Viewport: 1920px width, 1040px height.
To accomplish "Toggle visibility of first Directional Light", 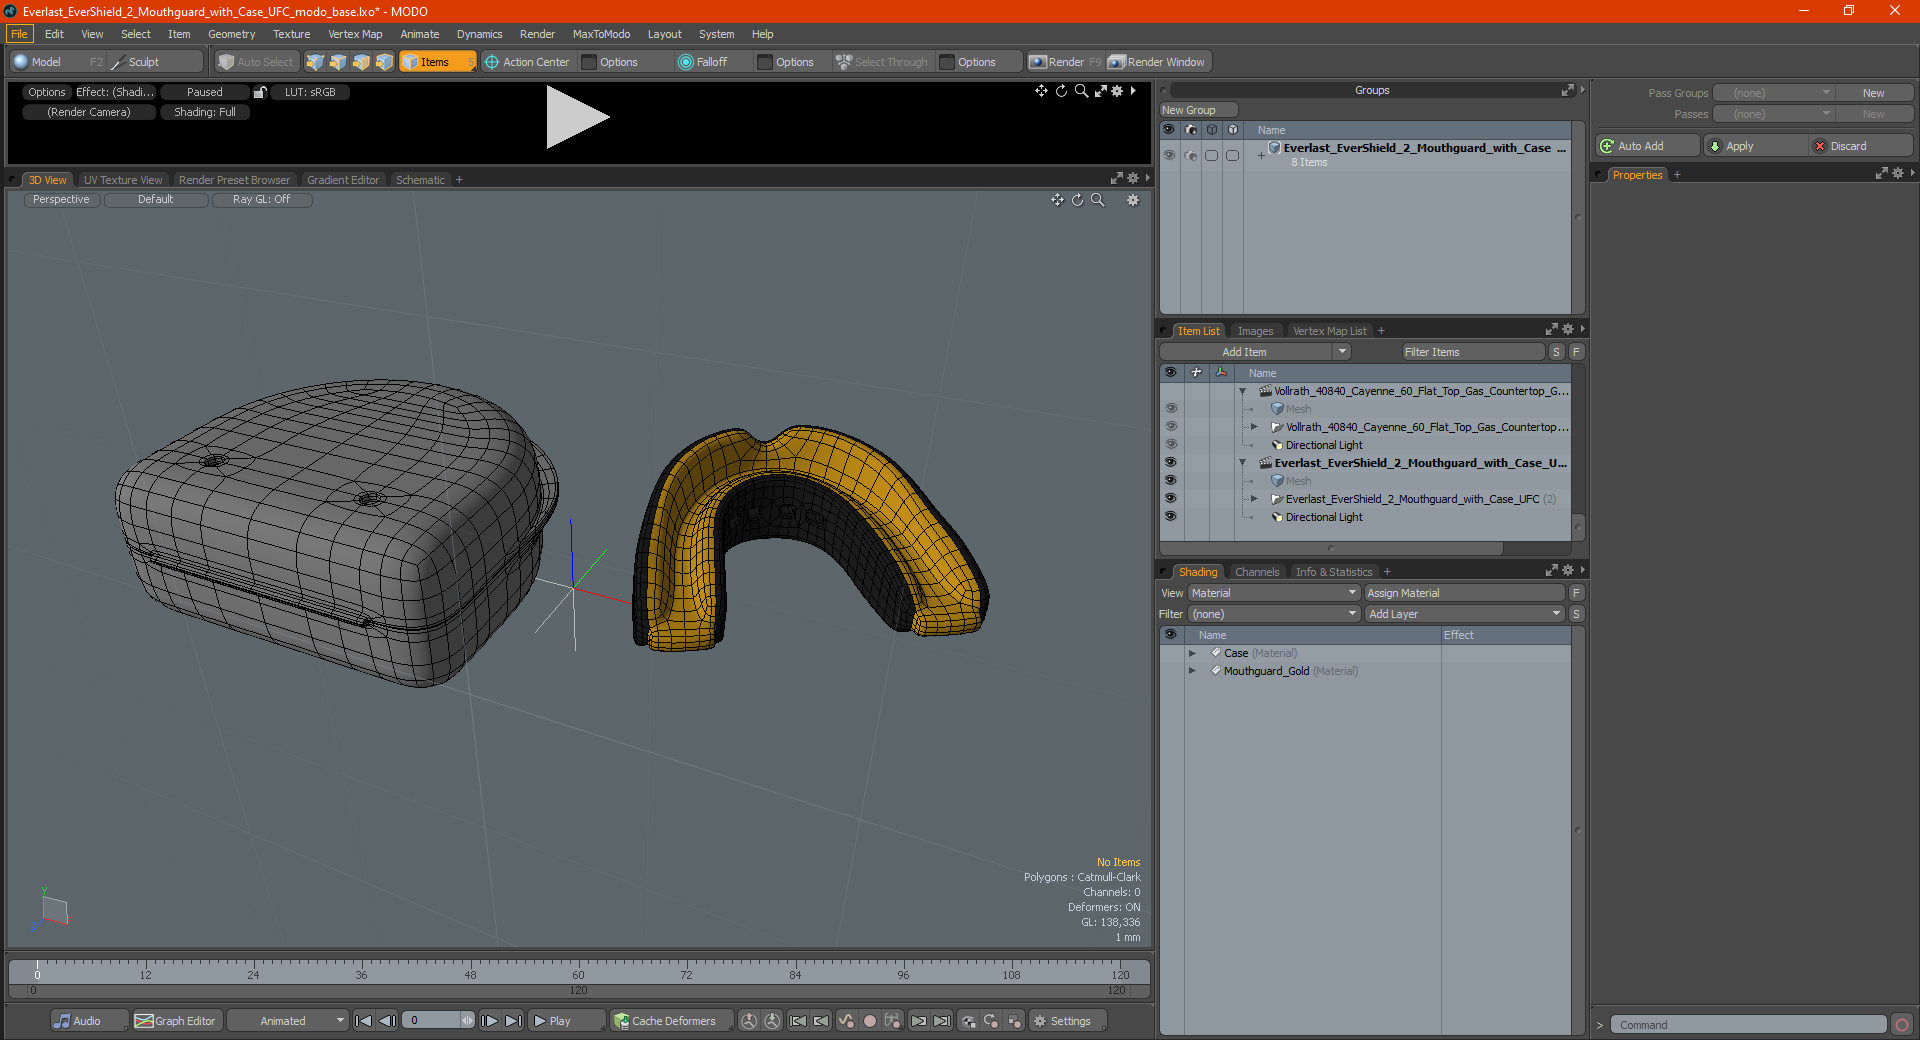I will (1170, 445).
